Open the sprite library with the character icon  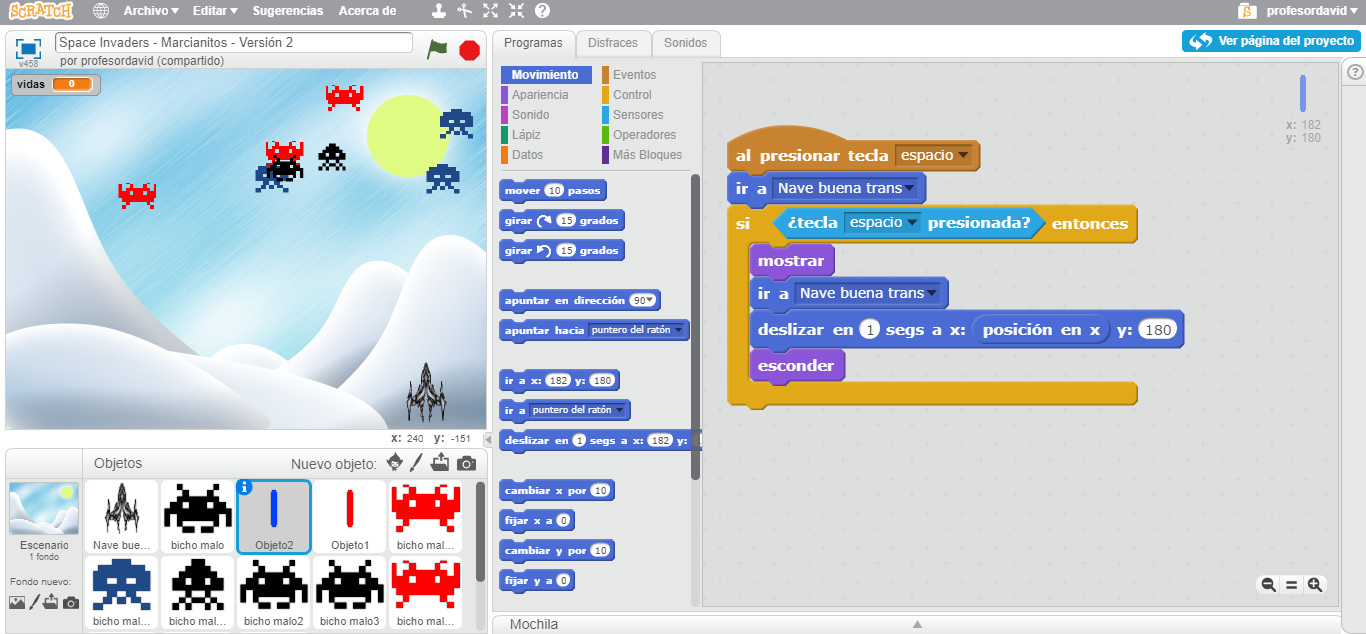394,462
